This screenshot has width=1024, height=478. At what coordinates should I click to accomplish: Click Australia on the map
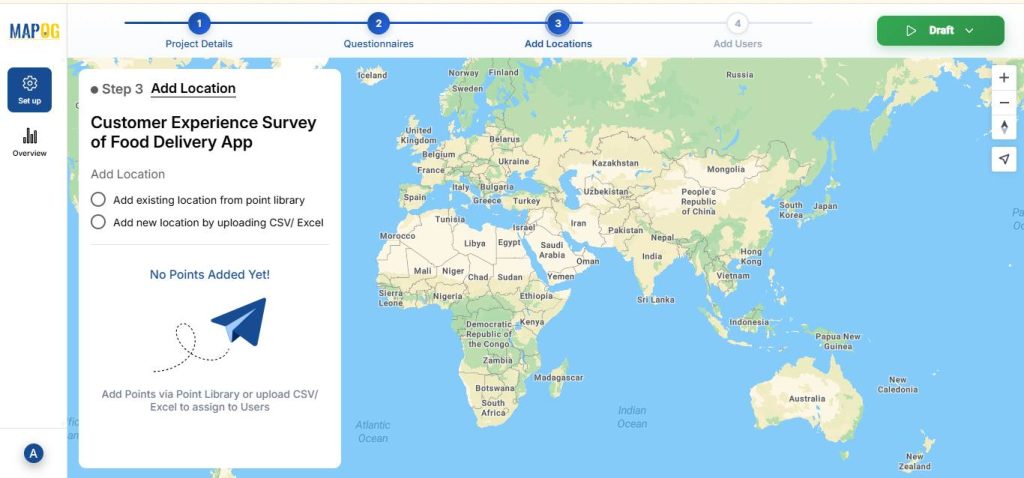[x=806, y=397]
